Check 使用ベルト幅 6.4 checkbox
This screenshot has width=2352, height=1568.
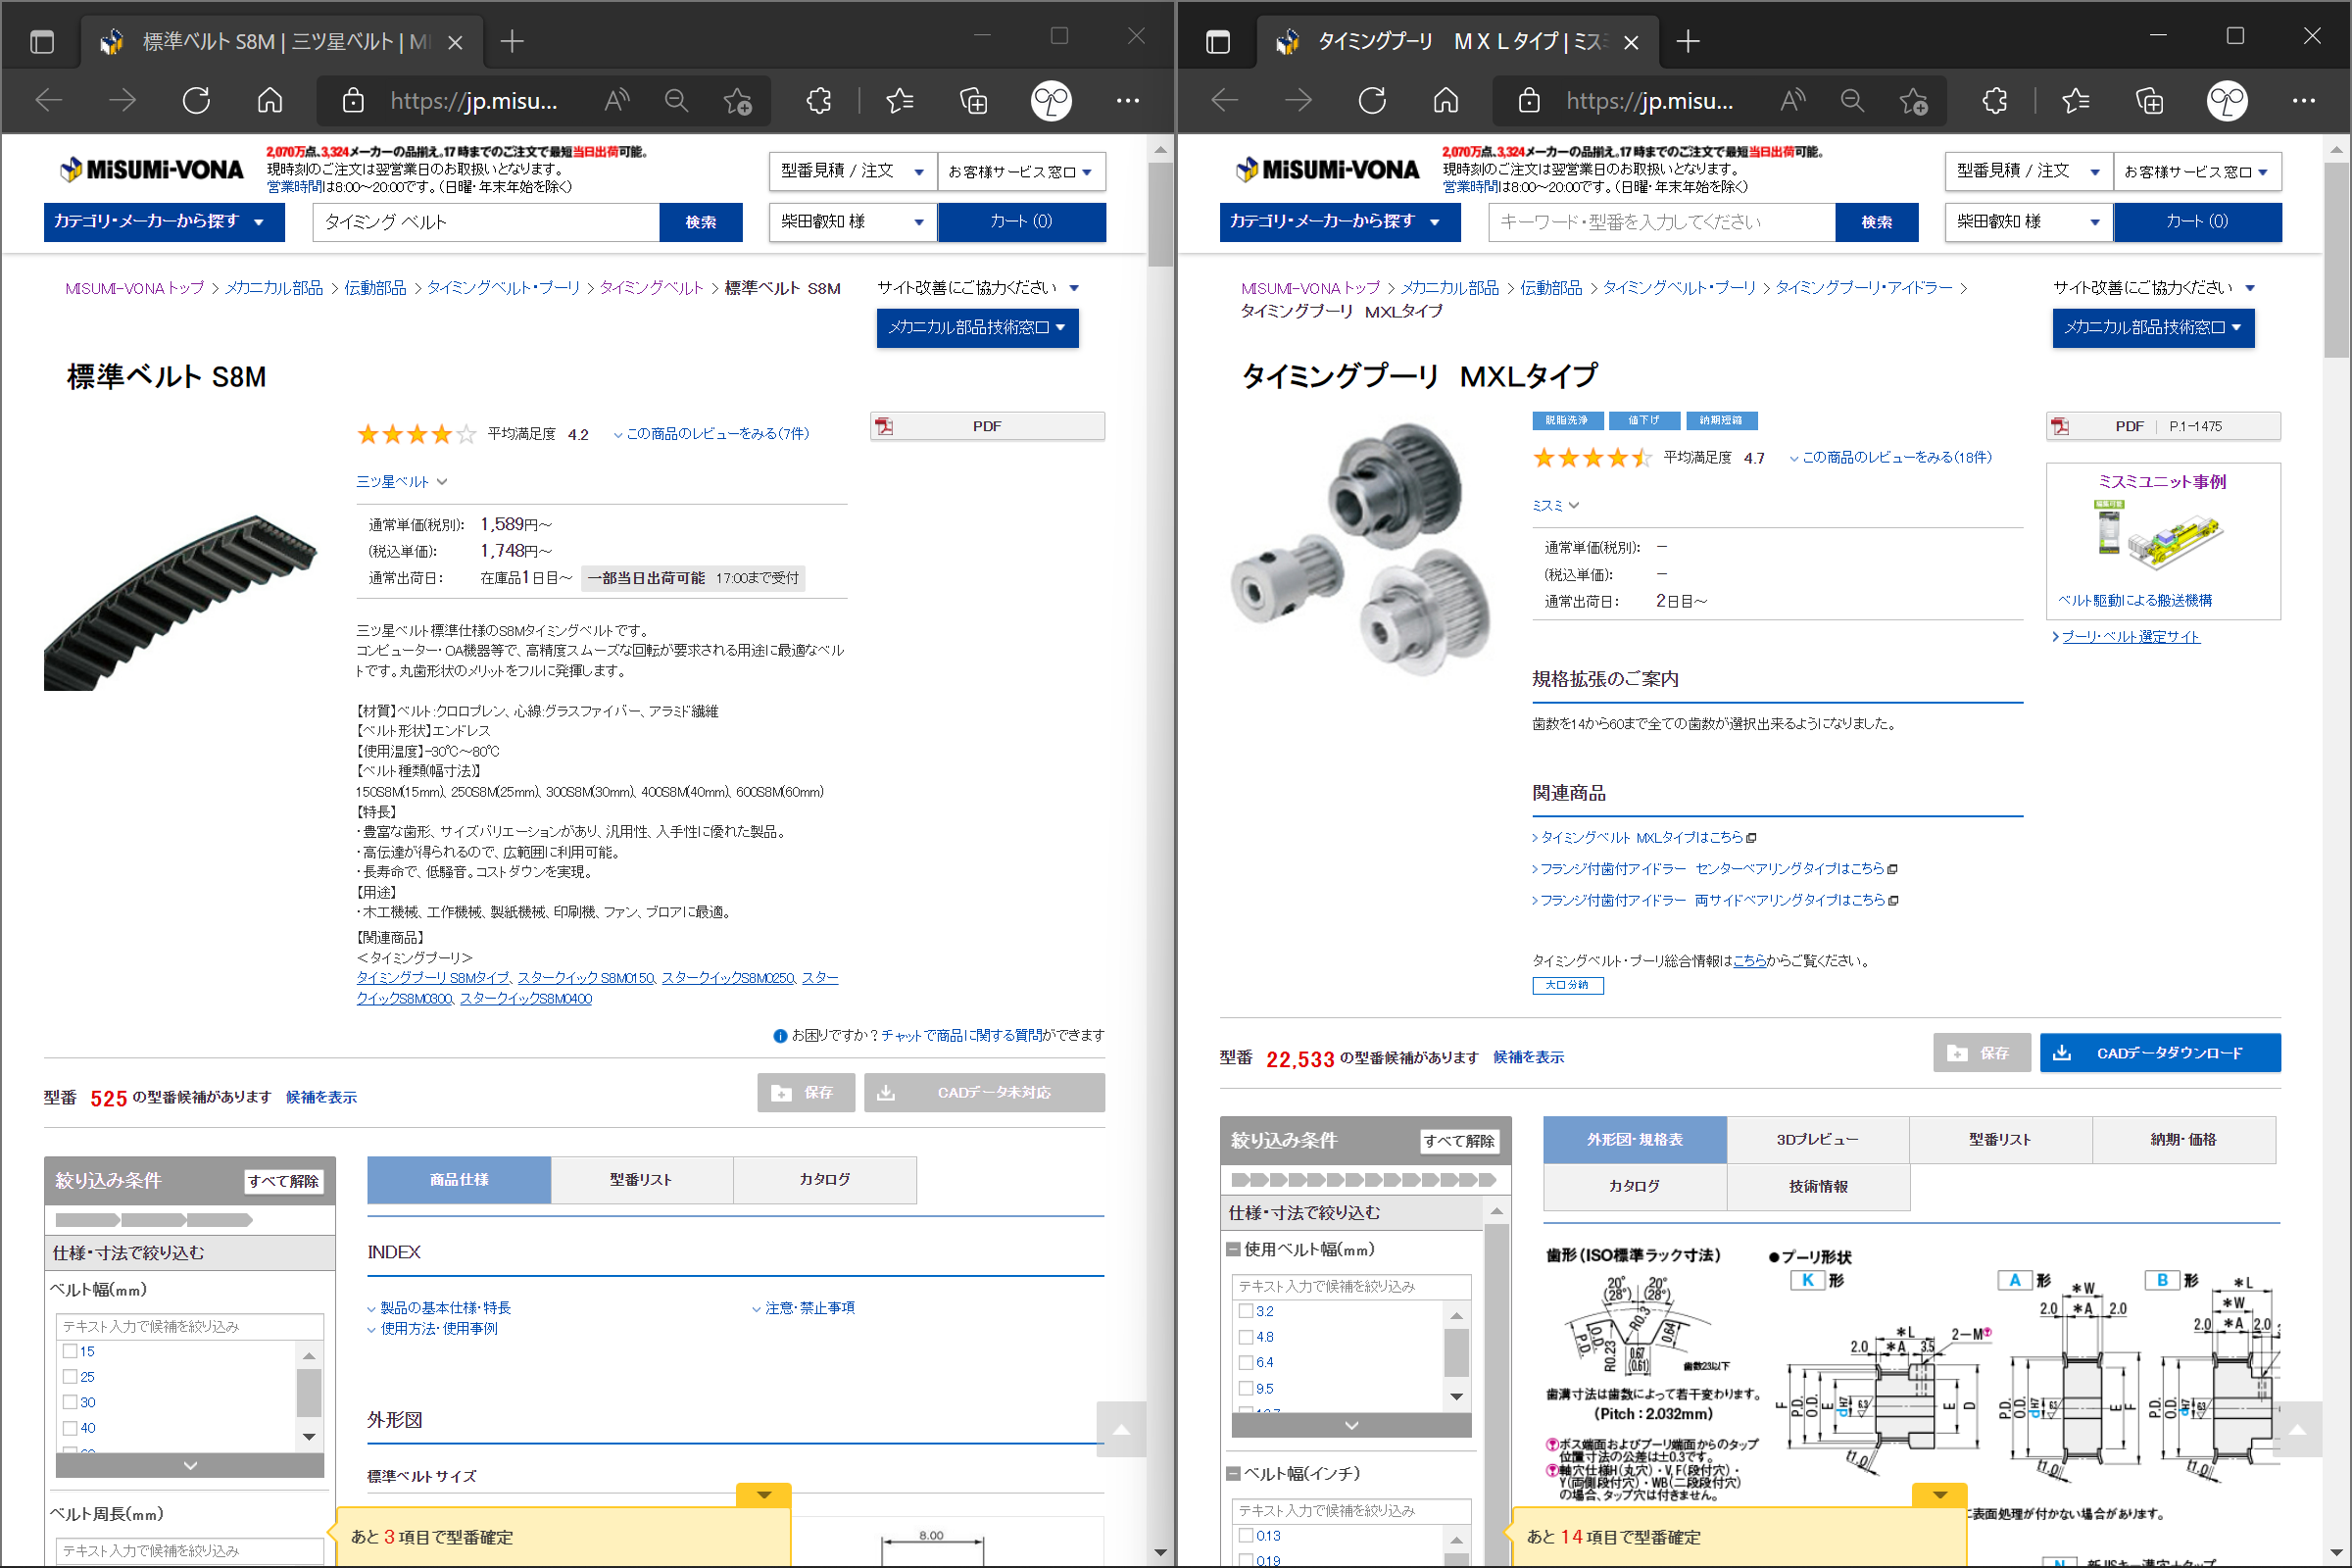(1246, 1362)
